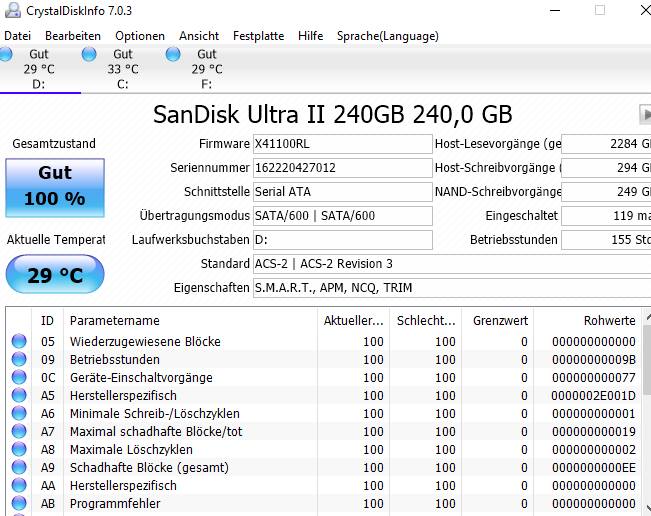Screen dimensions: 651x516
Task: Click the Rohwerte column header
Action: [x=587, y=320]
